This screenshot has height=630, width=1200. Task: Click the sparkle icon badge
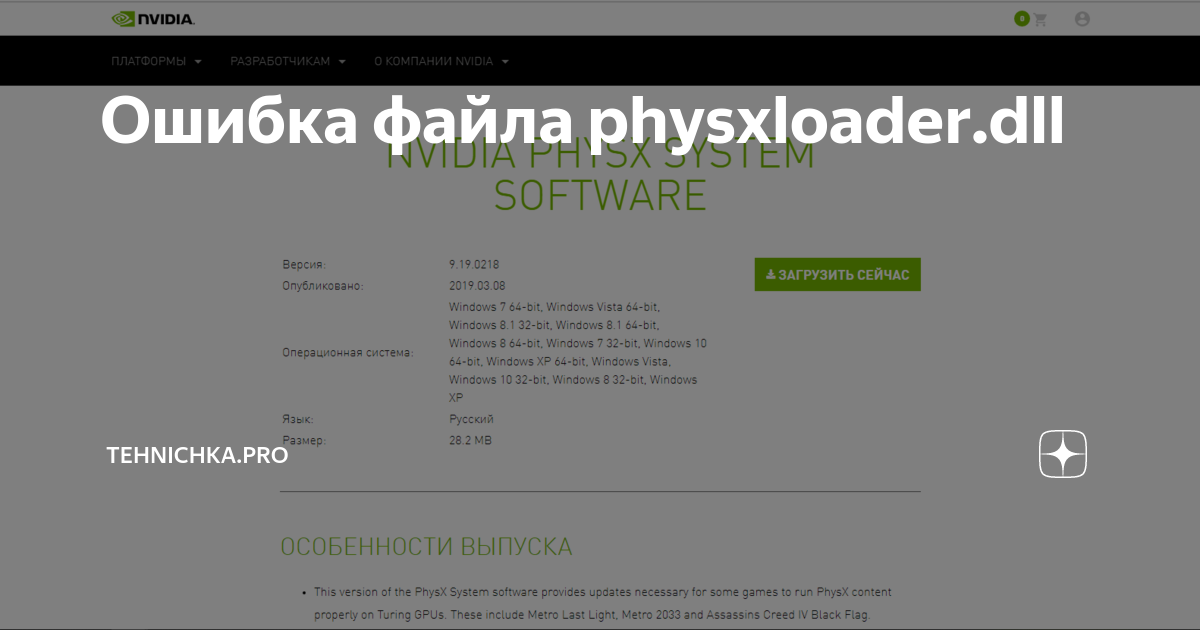1063,455
